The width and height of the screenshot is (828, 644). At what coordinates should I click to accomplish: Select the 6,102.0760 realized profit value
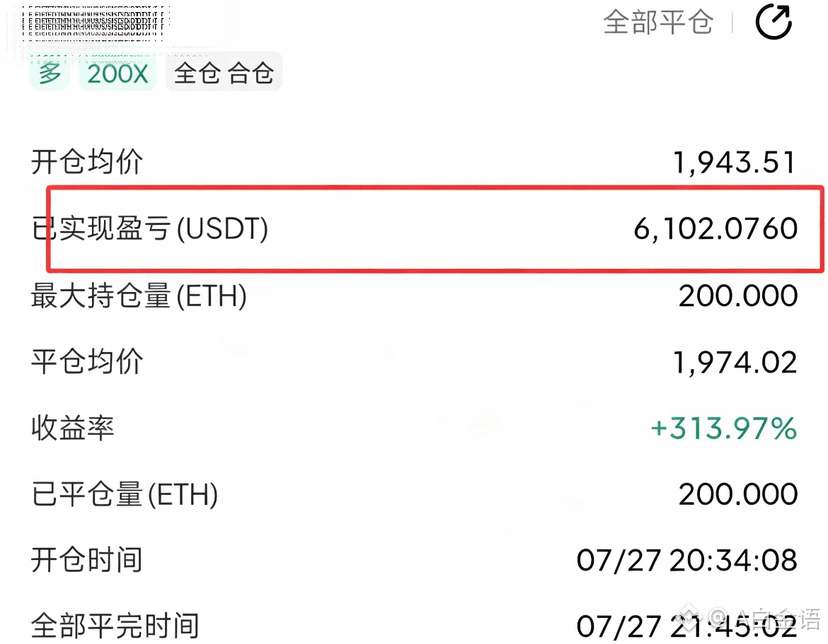point(716,229)
